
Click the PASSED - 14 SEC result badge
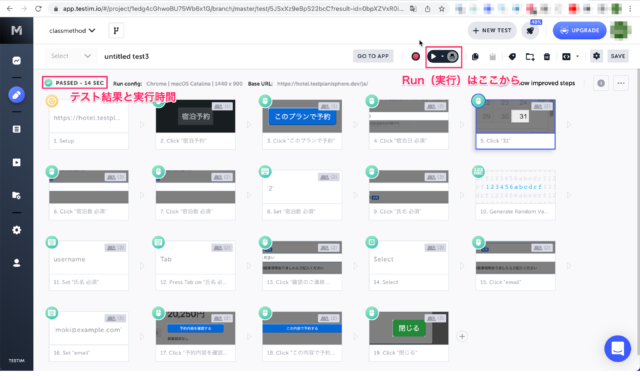75,83
